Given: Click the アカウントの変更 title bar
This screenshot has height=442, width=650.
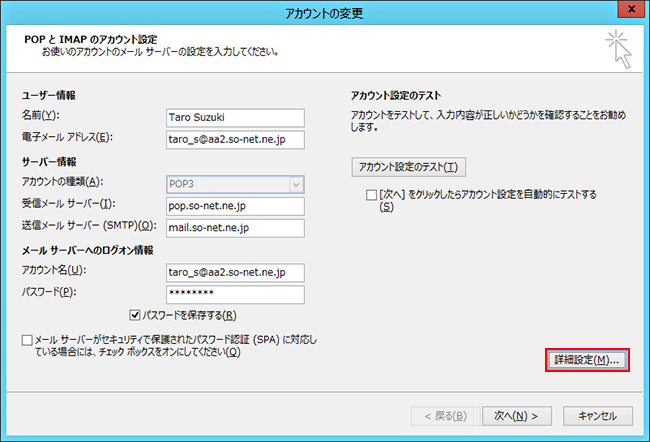Looking at the screenshot, I should click(x=325, y=12).
